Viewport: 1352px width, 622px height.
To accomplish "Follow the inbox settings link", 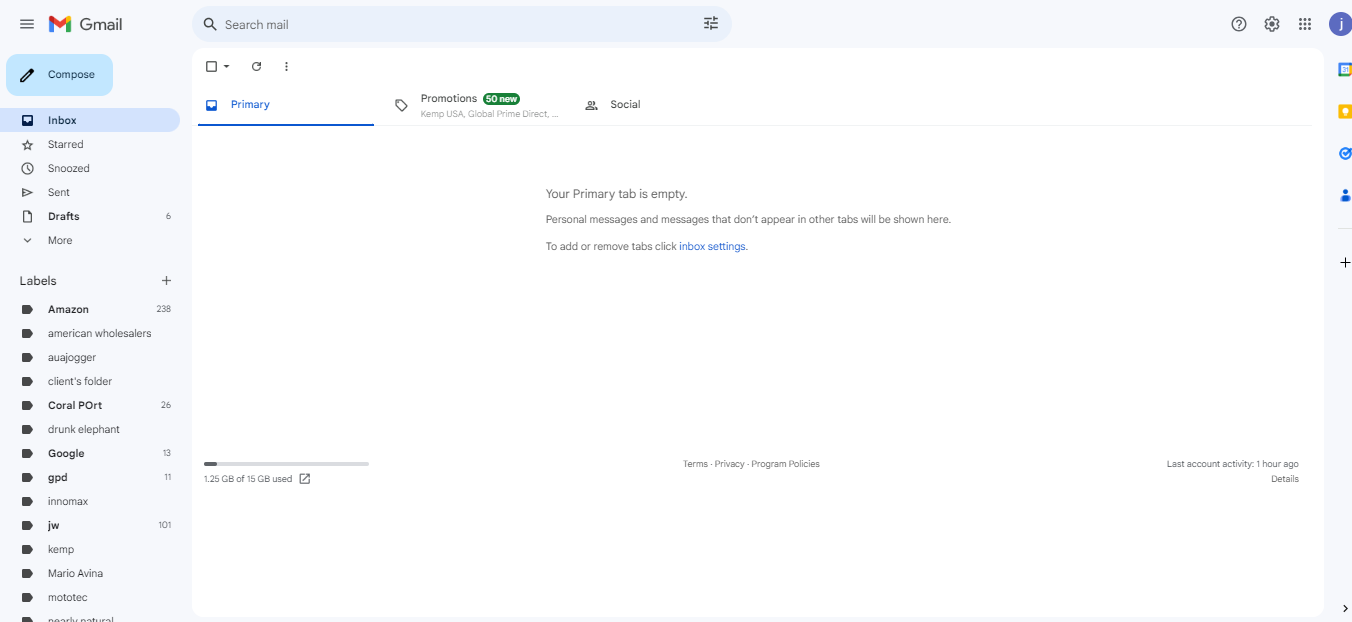I will [712, 246].
